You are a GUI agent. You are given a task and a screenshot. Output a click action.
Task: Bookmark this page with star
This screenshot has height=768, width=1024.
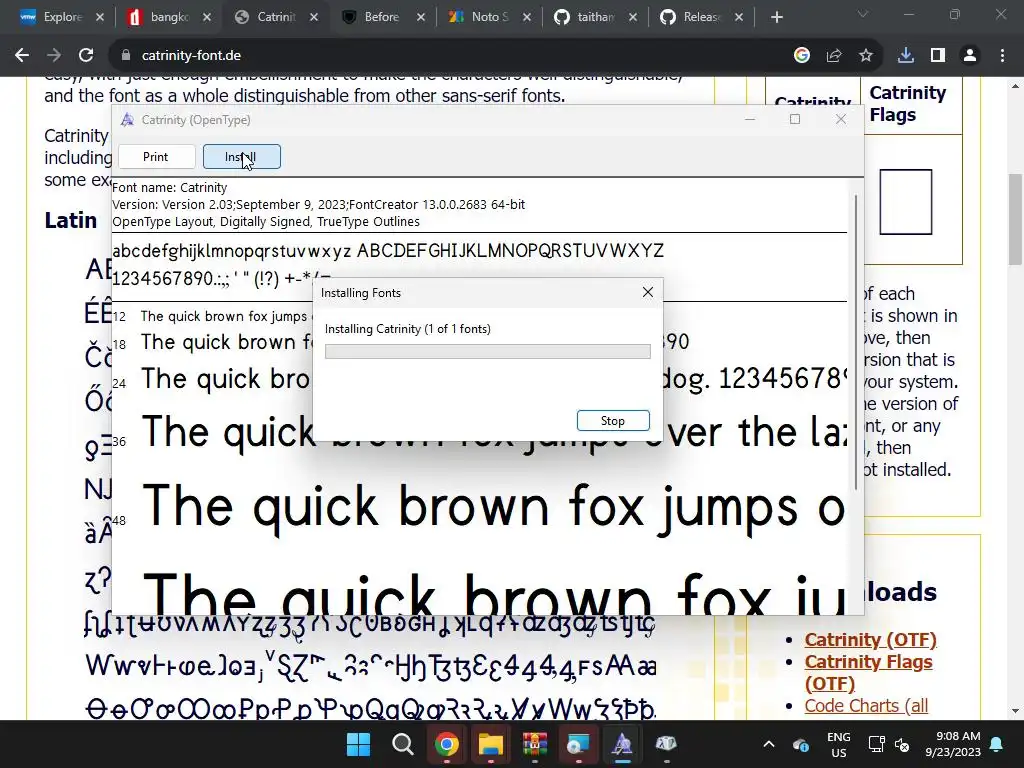pos(866,56)
